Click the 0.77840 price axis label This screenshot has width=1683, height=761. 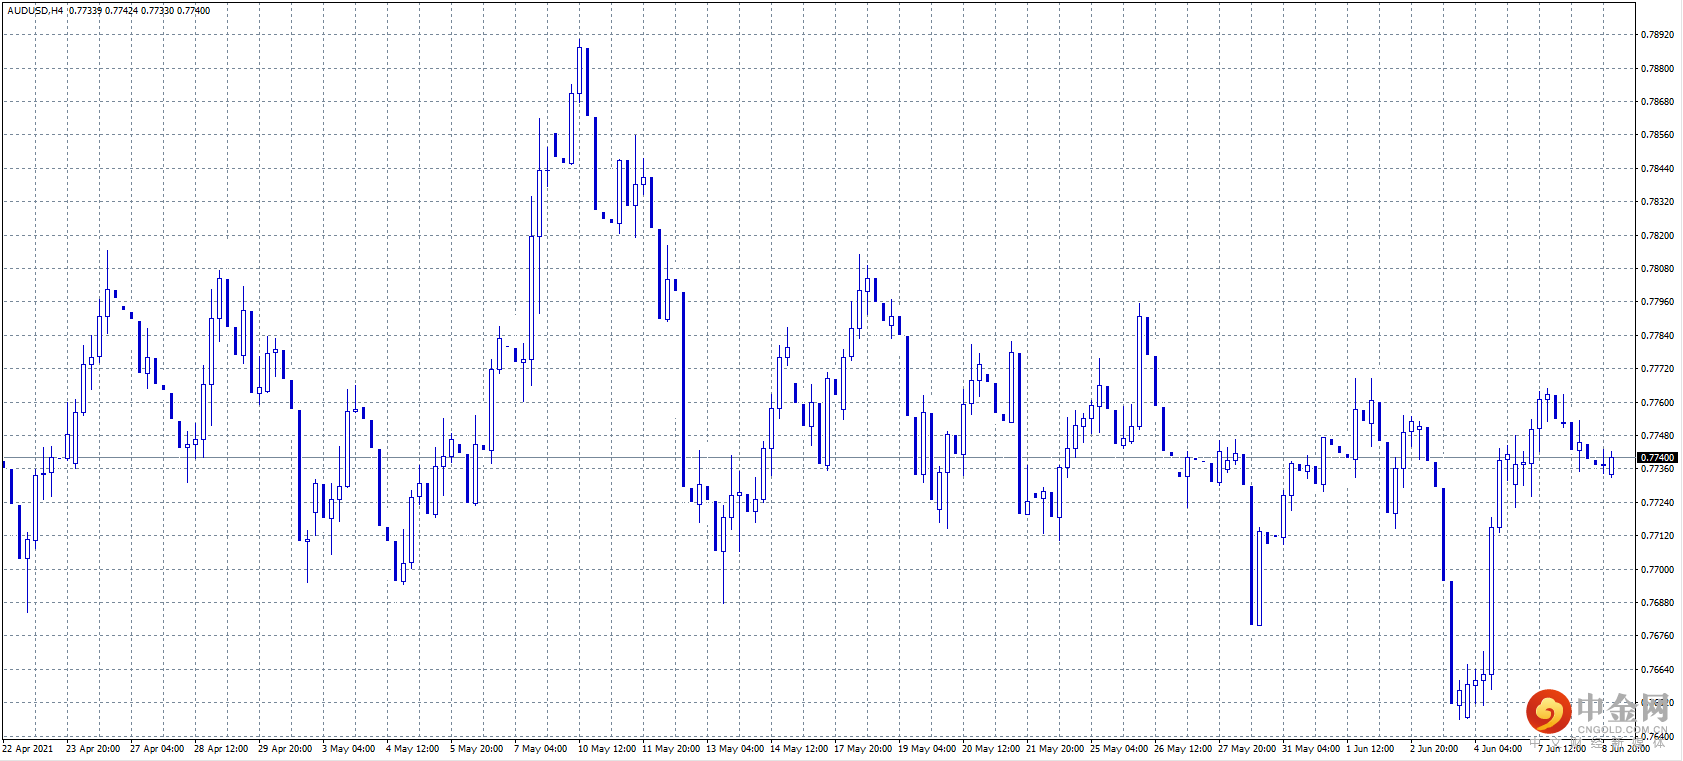1657,336
